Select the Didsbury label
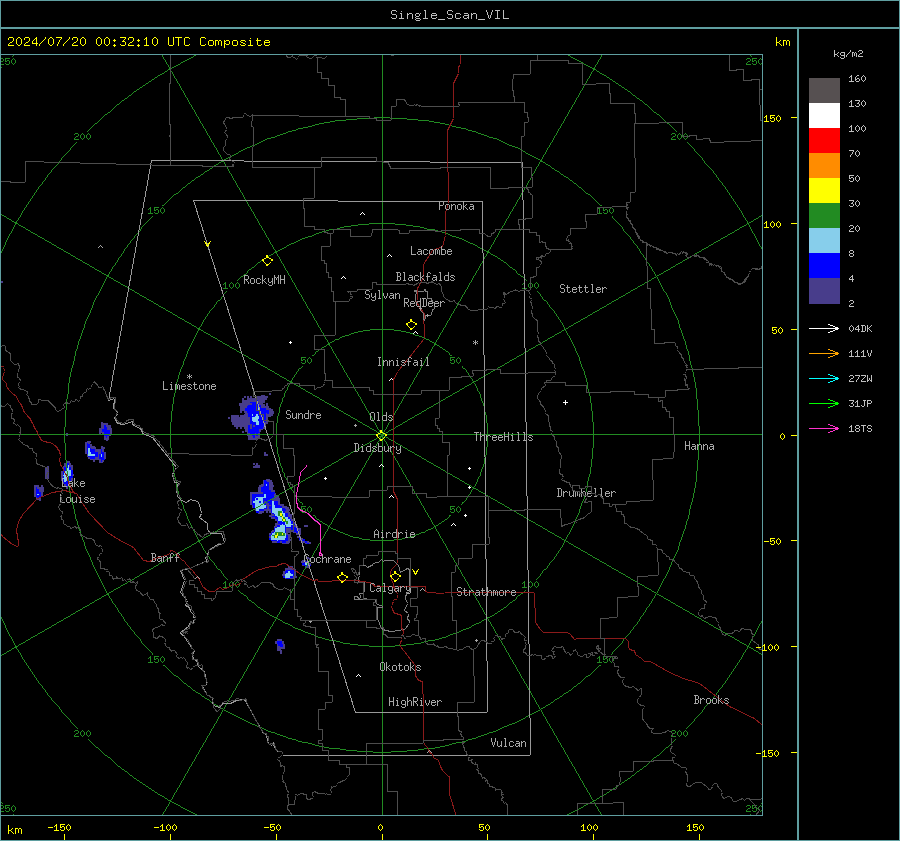Screen dimensions: 900x841 coord(377,448)
